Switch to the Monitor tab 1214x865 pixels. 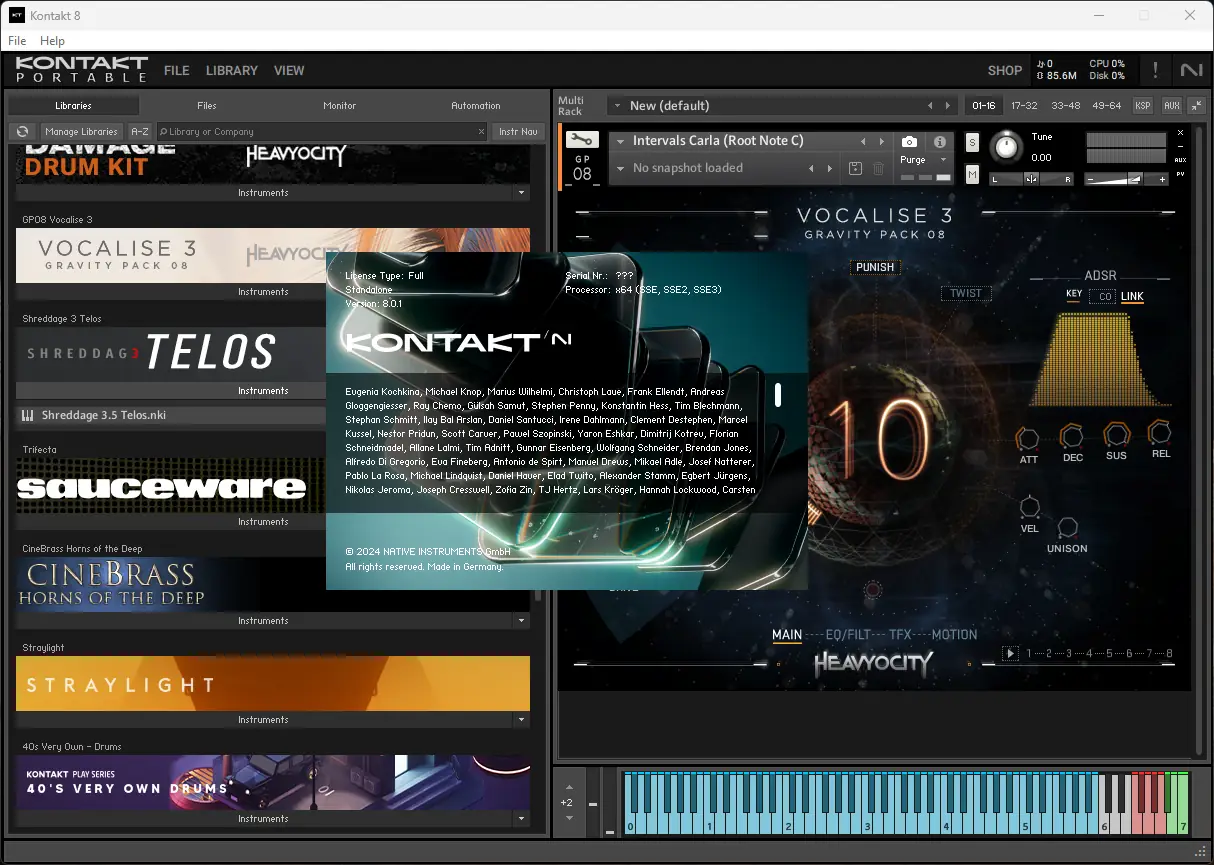coord(339,105)
